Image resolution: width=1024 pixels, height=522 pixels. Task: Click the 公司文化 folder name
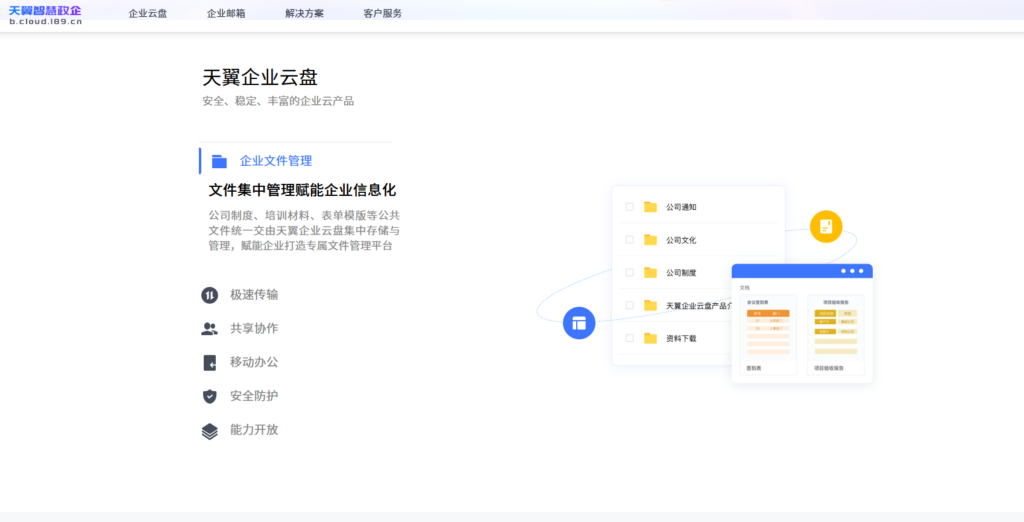click(x=681, y=240)
